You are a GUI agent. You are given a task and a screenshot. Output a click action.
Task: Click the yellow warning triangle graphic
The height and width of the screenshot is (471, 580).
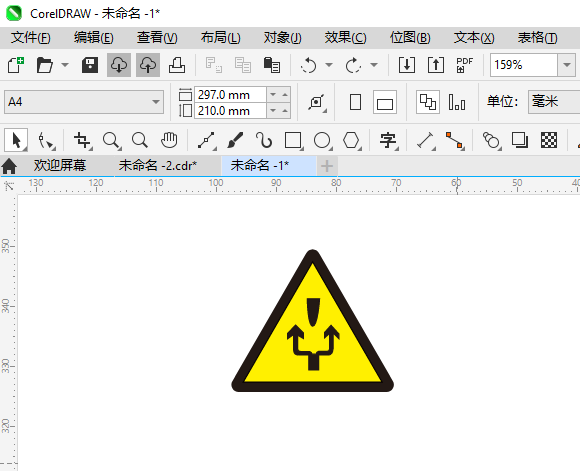coord(313,321)
